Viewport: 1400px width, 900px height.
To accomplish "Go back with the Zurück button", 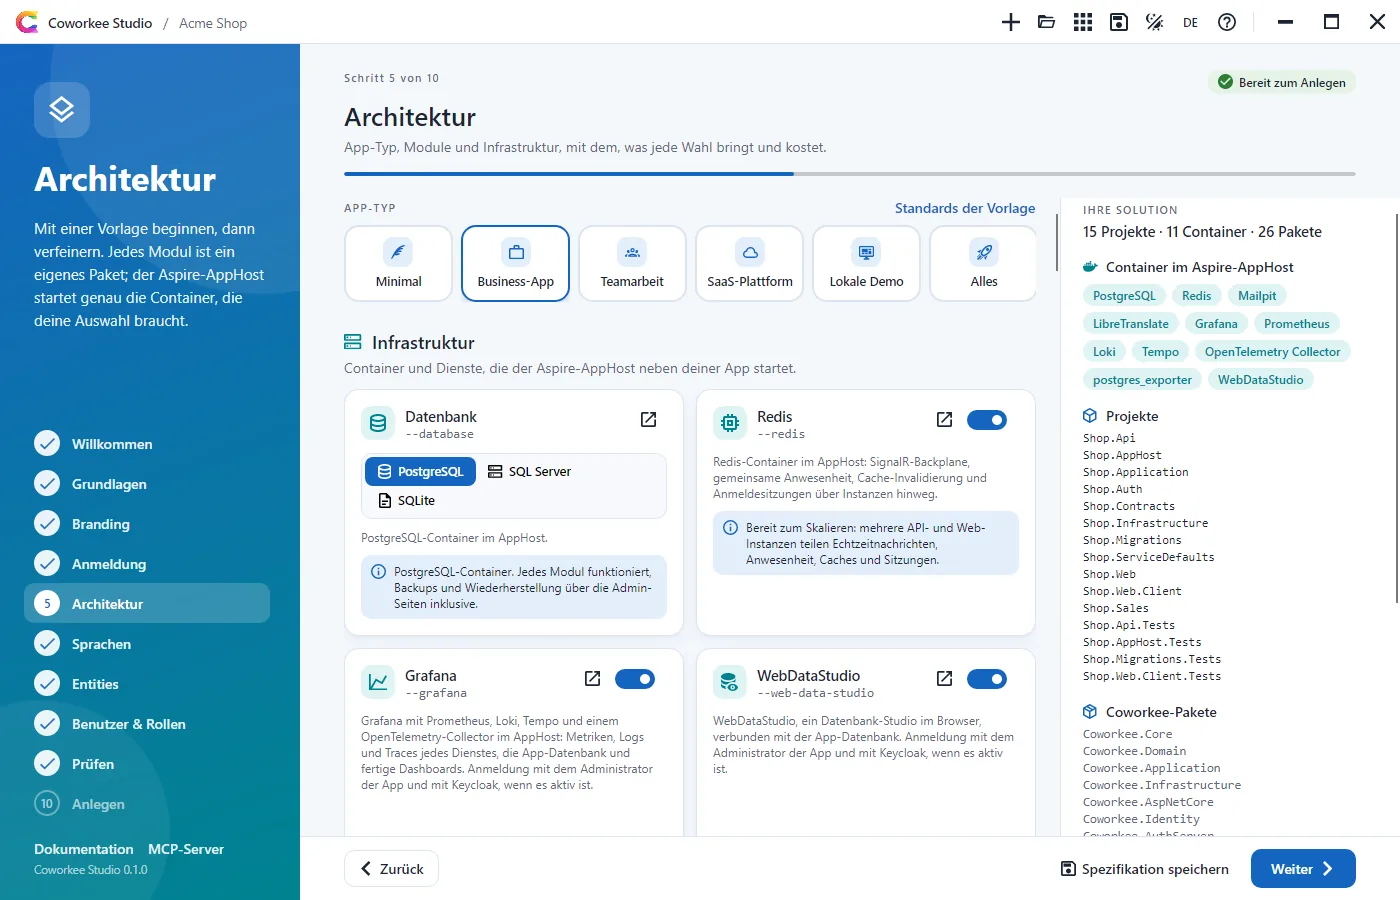I will point(391,869).
